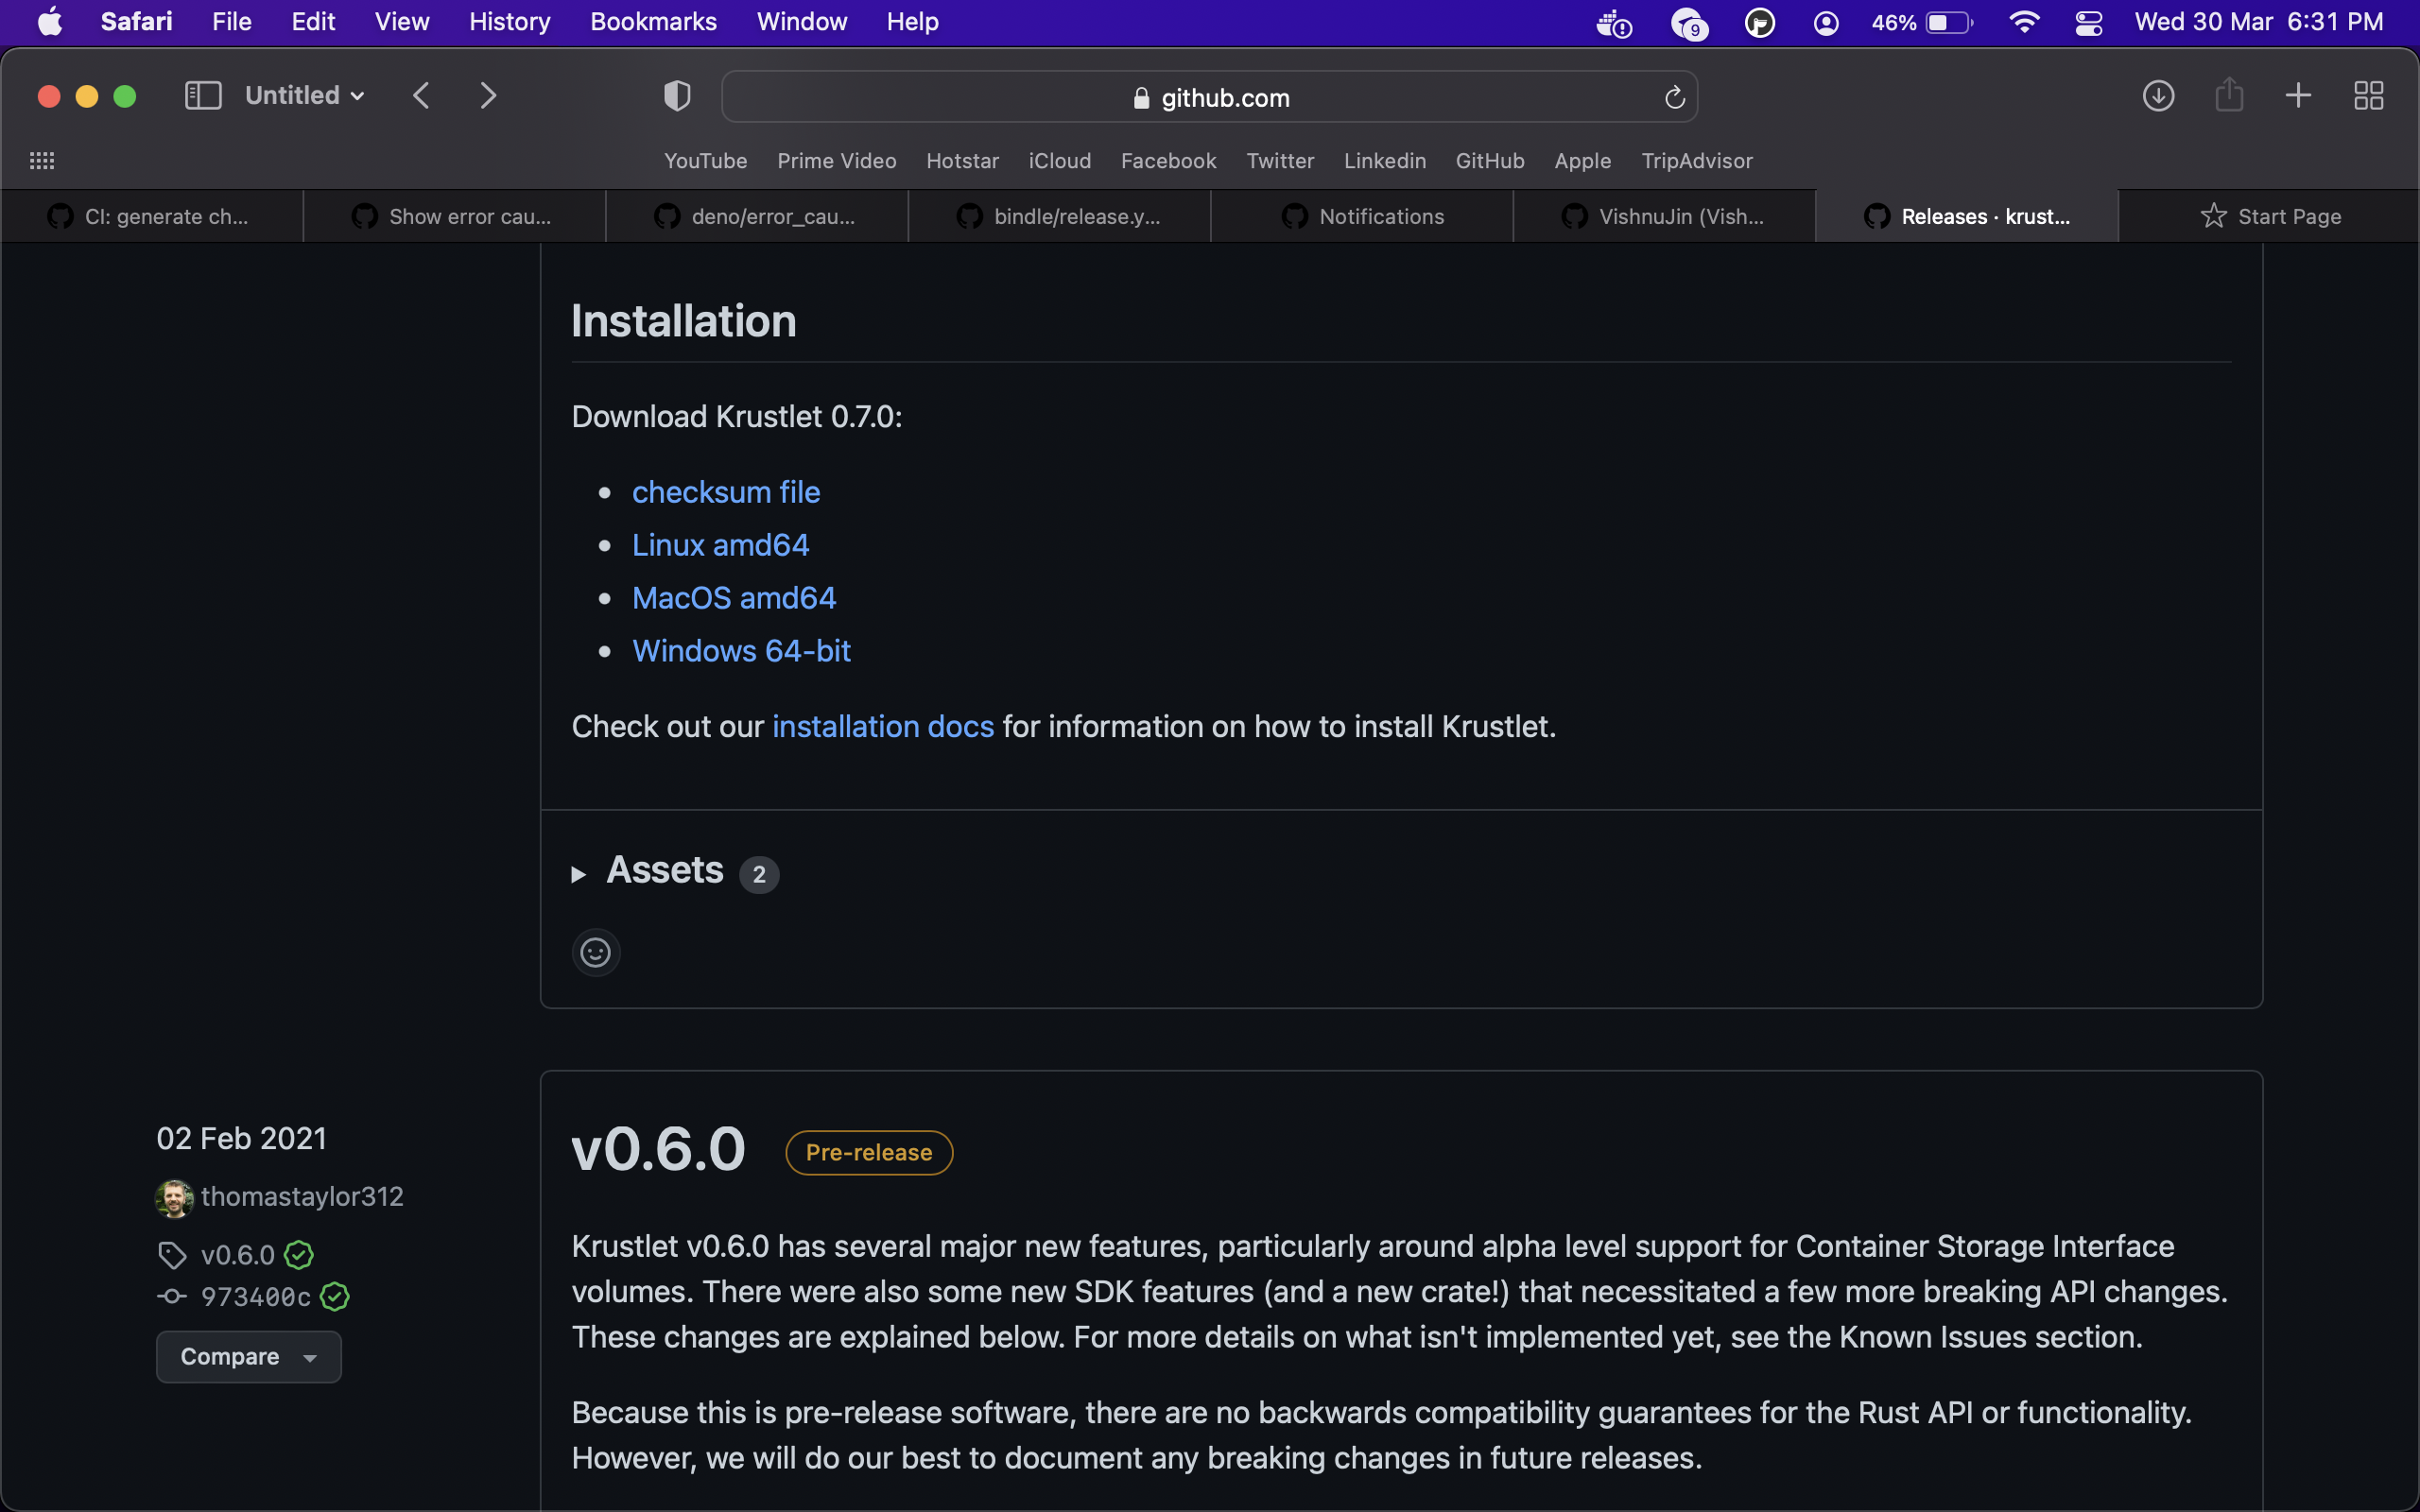The width and height of the screenshot is (2420, 1512).
Task: Click the Wi-Fi status icon
Action: point(2024,22)
